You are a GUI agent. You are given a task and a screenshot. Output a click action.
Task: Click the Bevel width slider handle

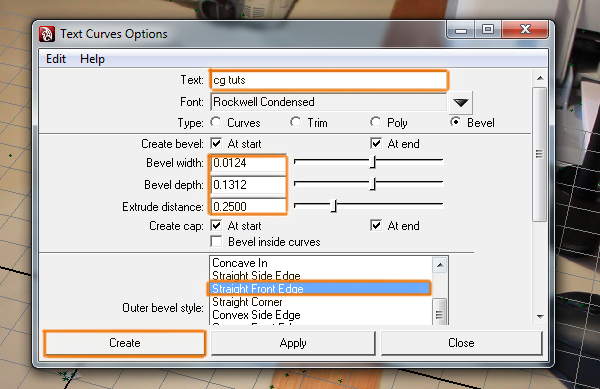click(x=373, y=162)
